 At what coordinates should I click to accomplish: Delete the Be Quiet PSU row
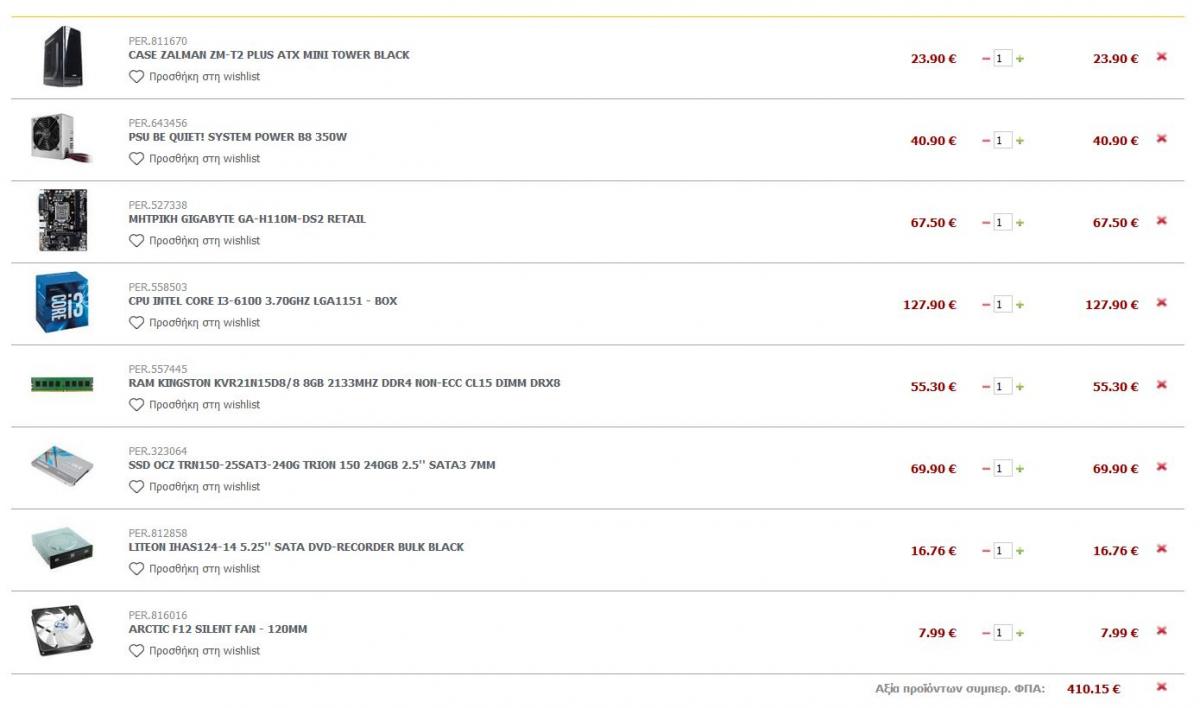click(1161, 139)
